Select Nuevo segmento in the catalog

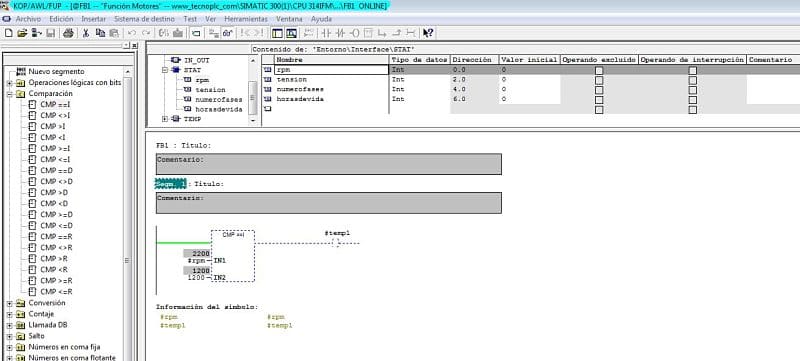[56, 71]
